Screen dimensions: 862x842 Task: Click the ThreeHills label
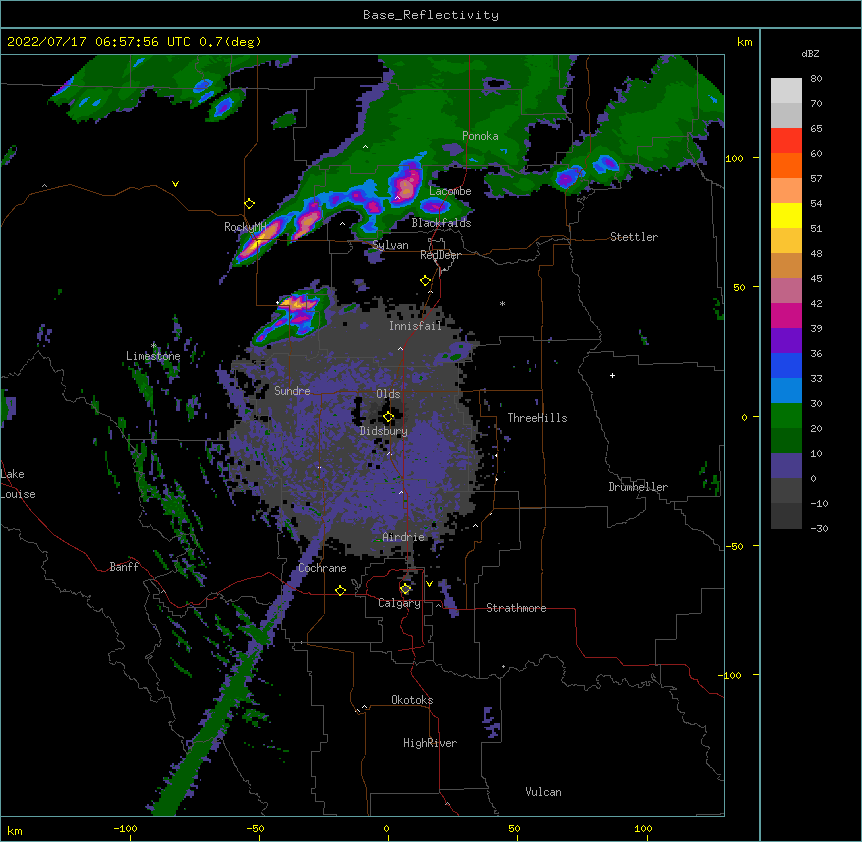[x=537, y=418]
